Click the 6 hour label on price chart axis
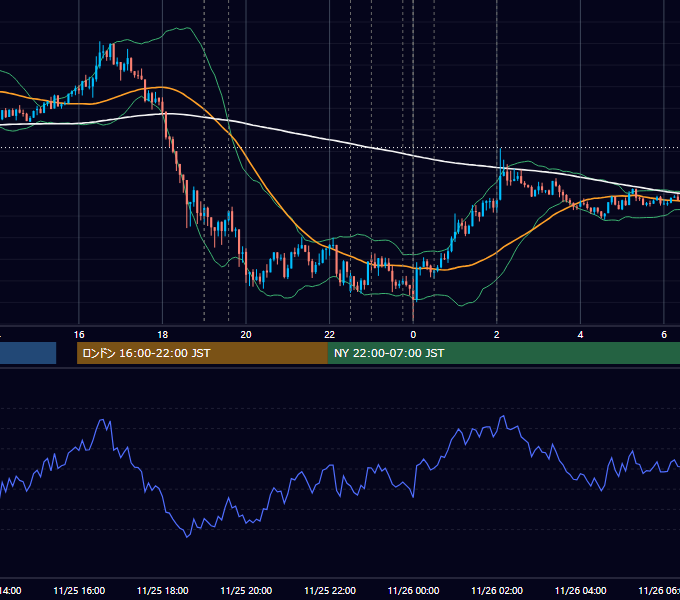This screenshot has width=680, height=600. click(664, 334)
